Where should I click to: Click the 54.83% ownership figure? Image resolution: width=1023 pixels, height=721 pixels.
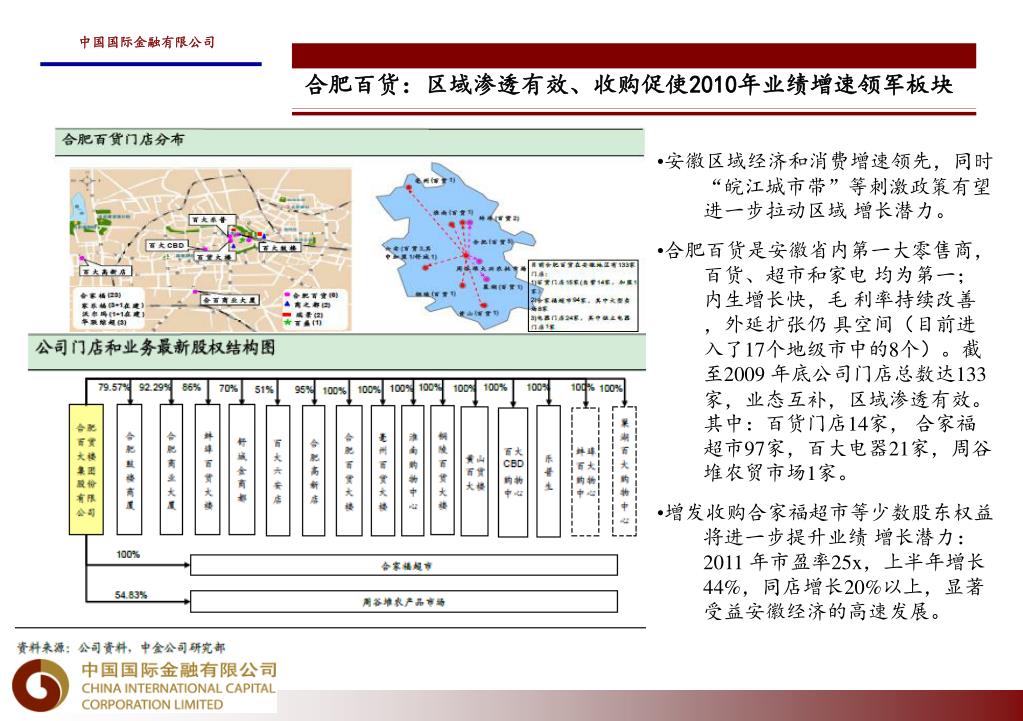[130, 595]
